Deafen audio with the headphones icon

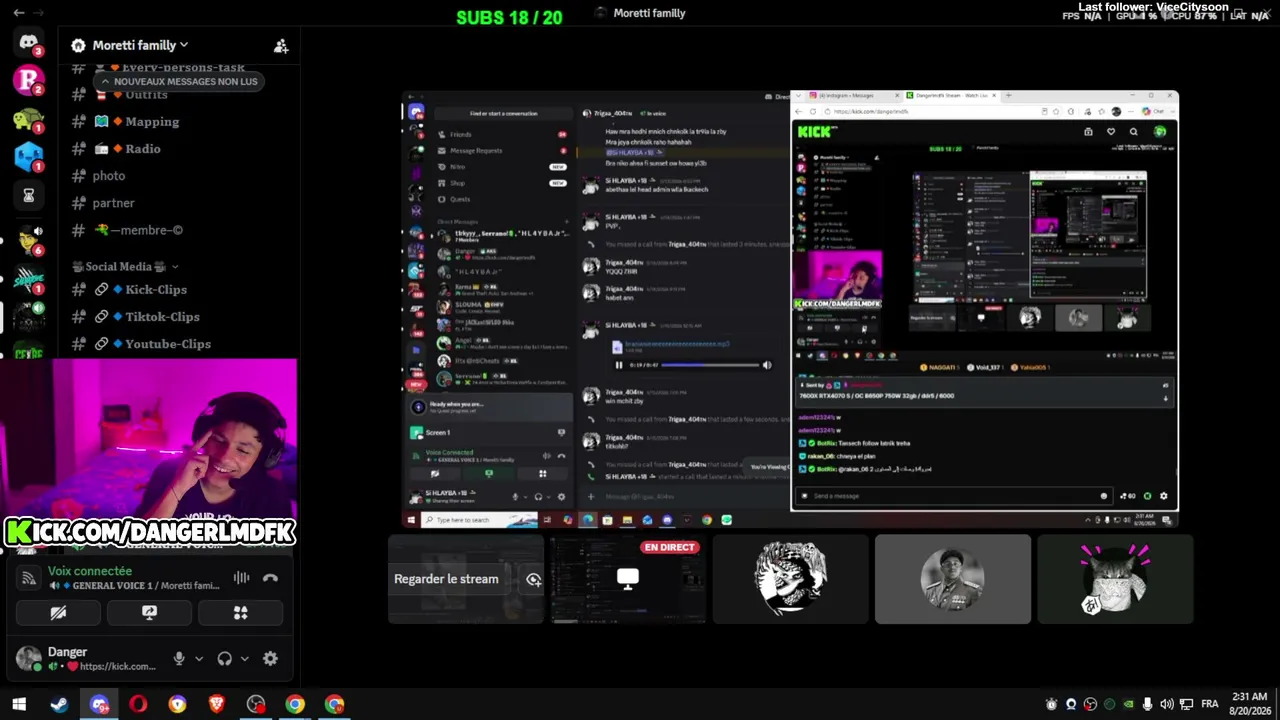[225, 658]
